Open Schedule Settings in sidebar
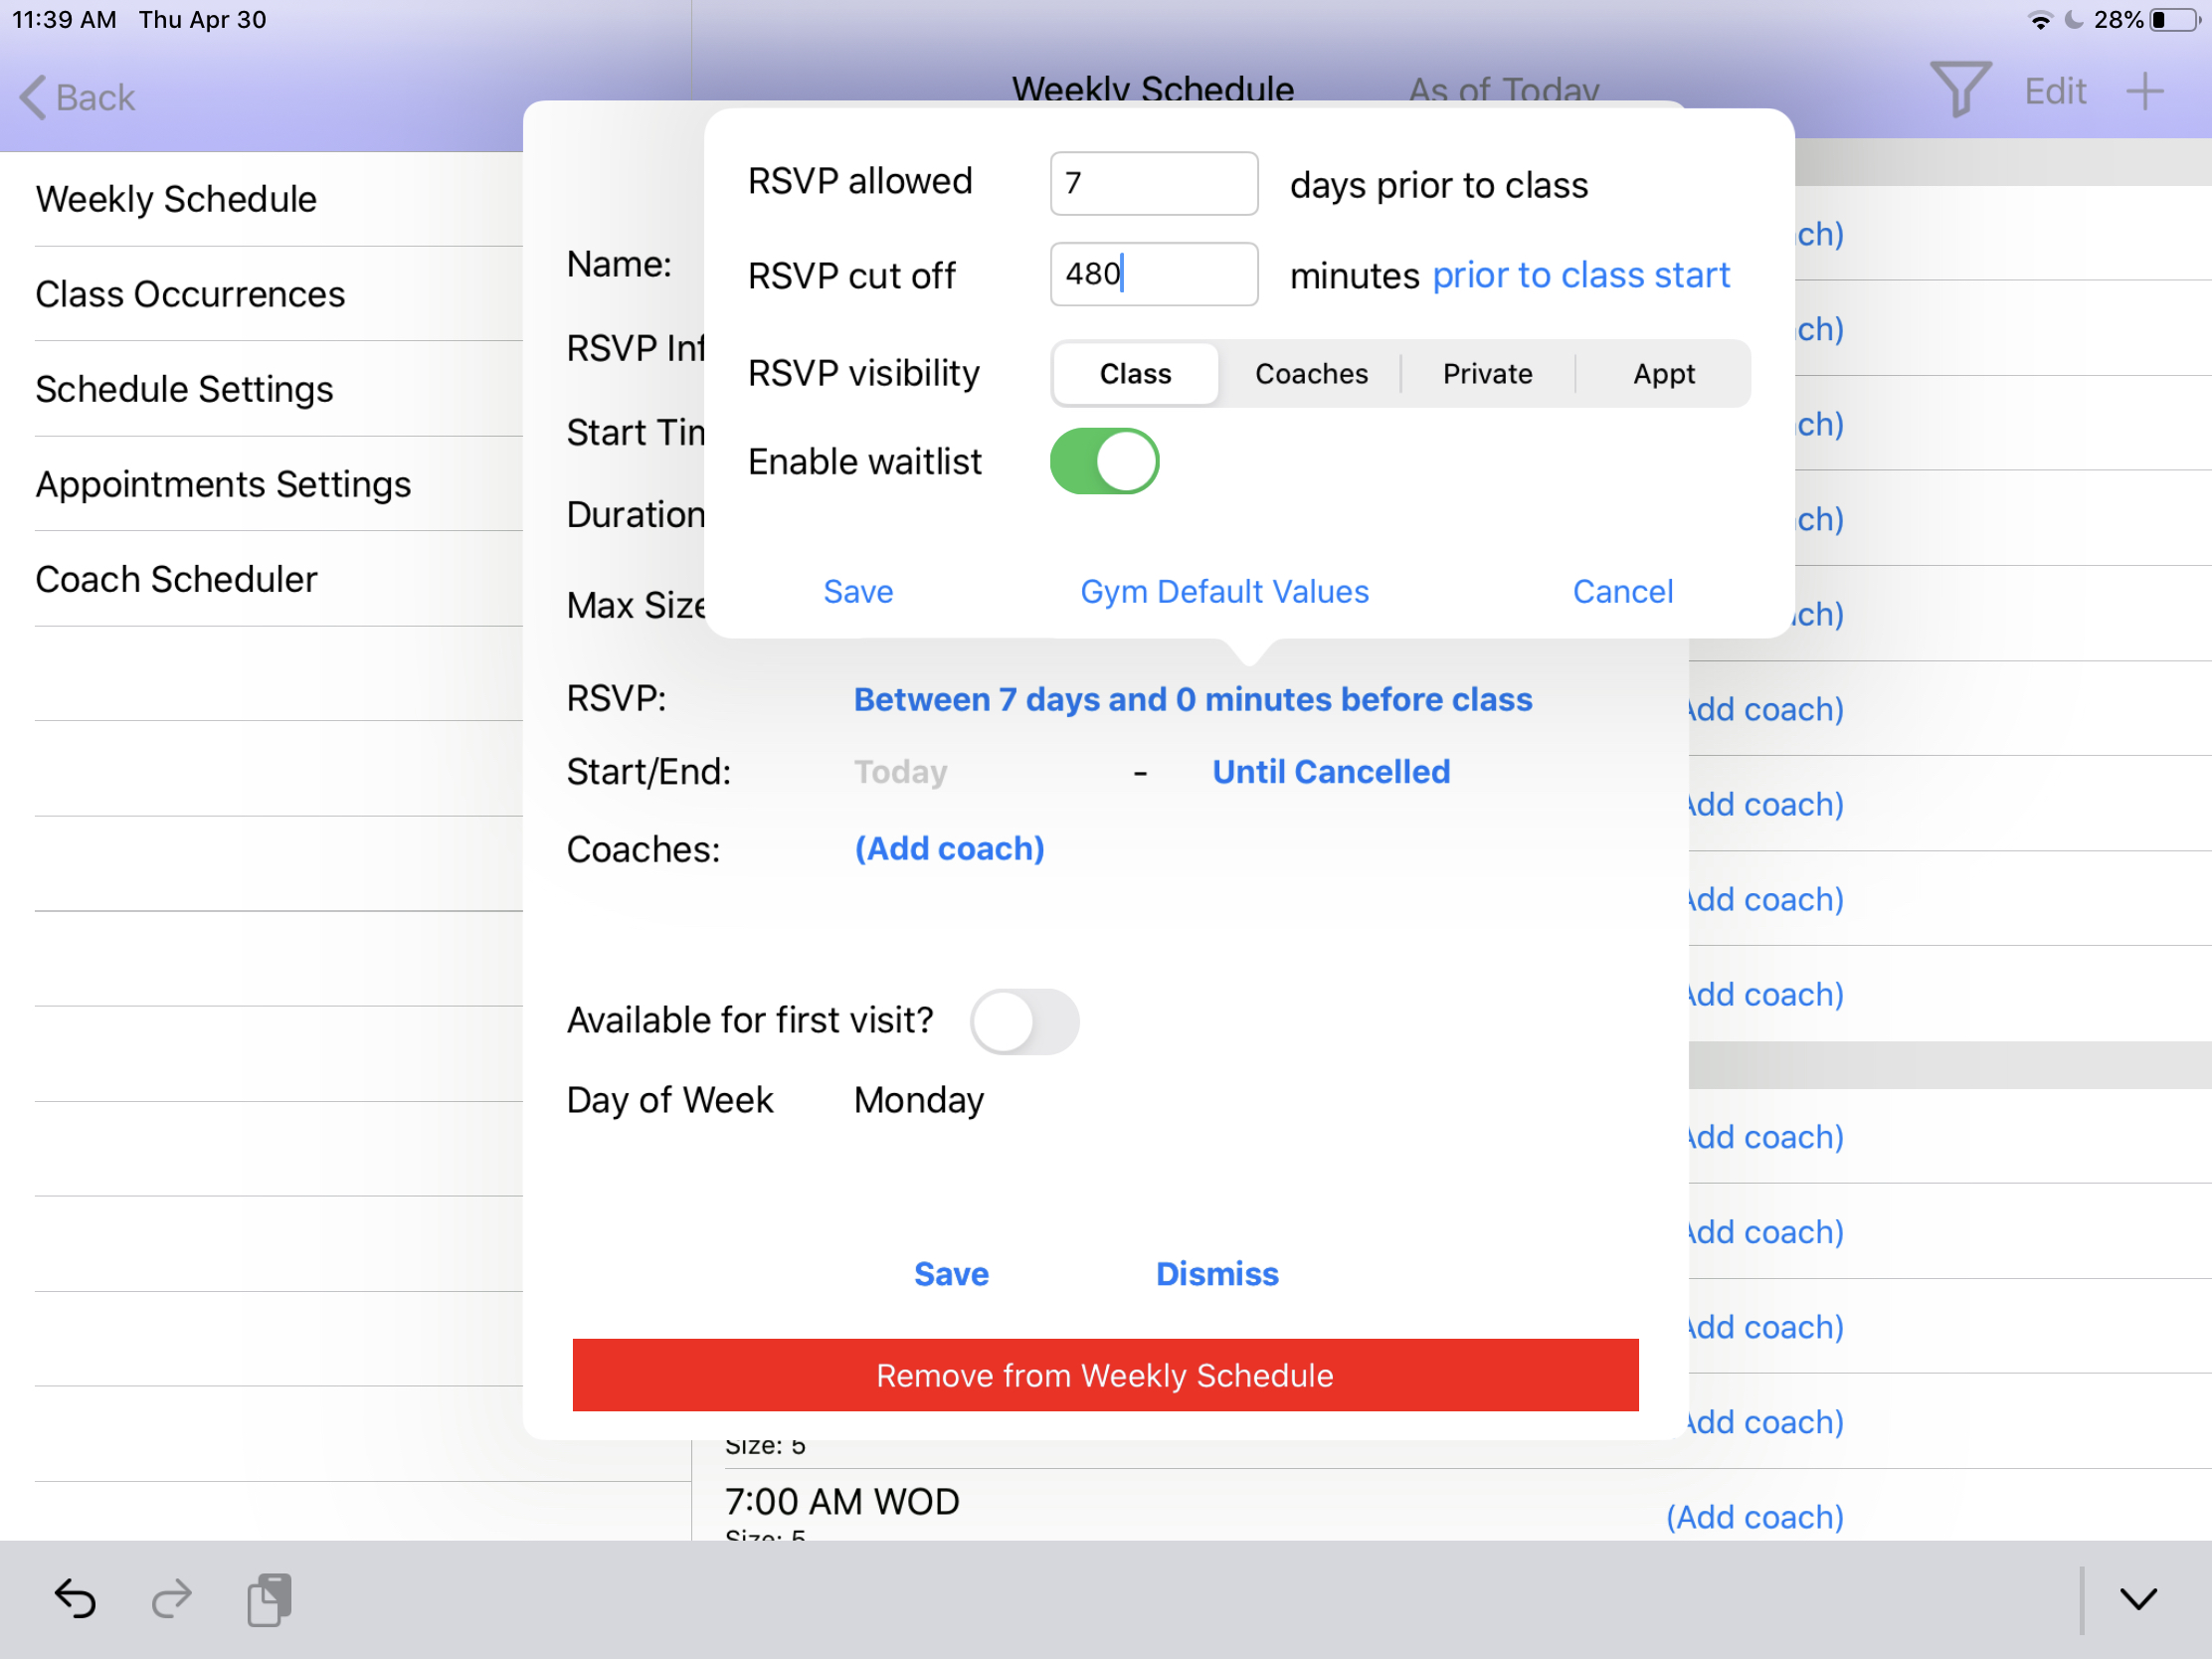Screen dimensions: 2212x1659 184,389
